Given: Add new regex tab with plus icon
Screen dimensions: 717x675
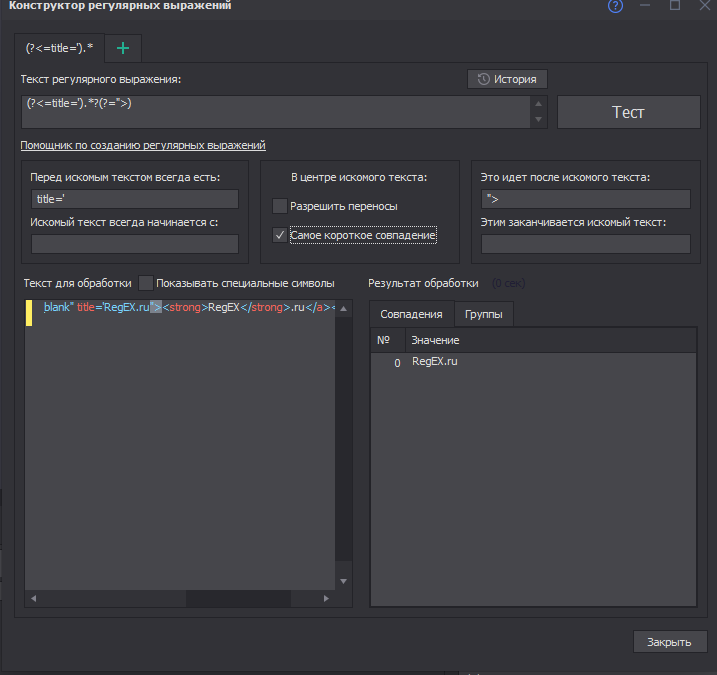Looking at the screenshot, I should tap(123, 47).
